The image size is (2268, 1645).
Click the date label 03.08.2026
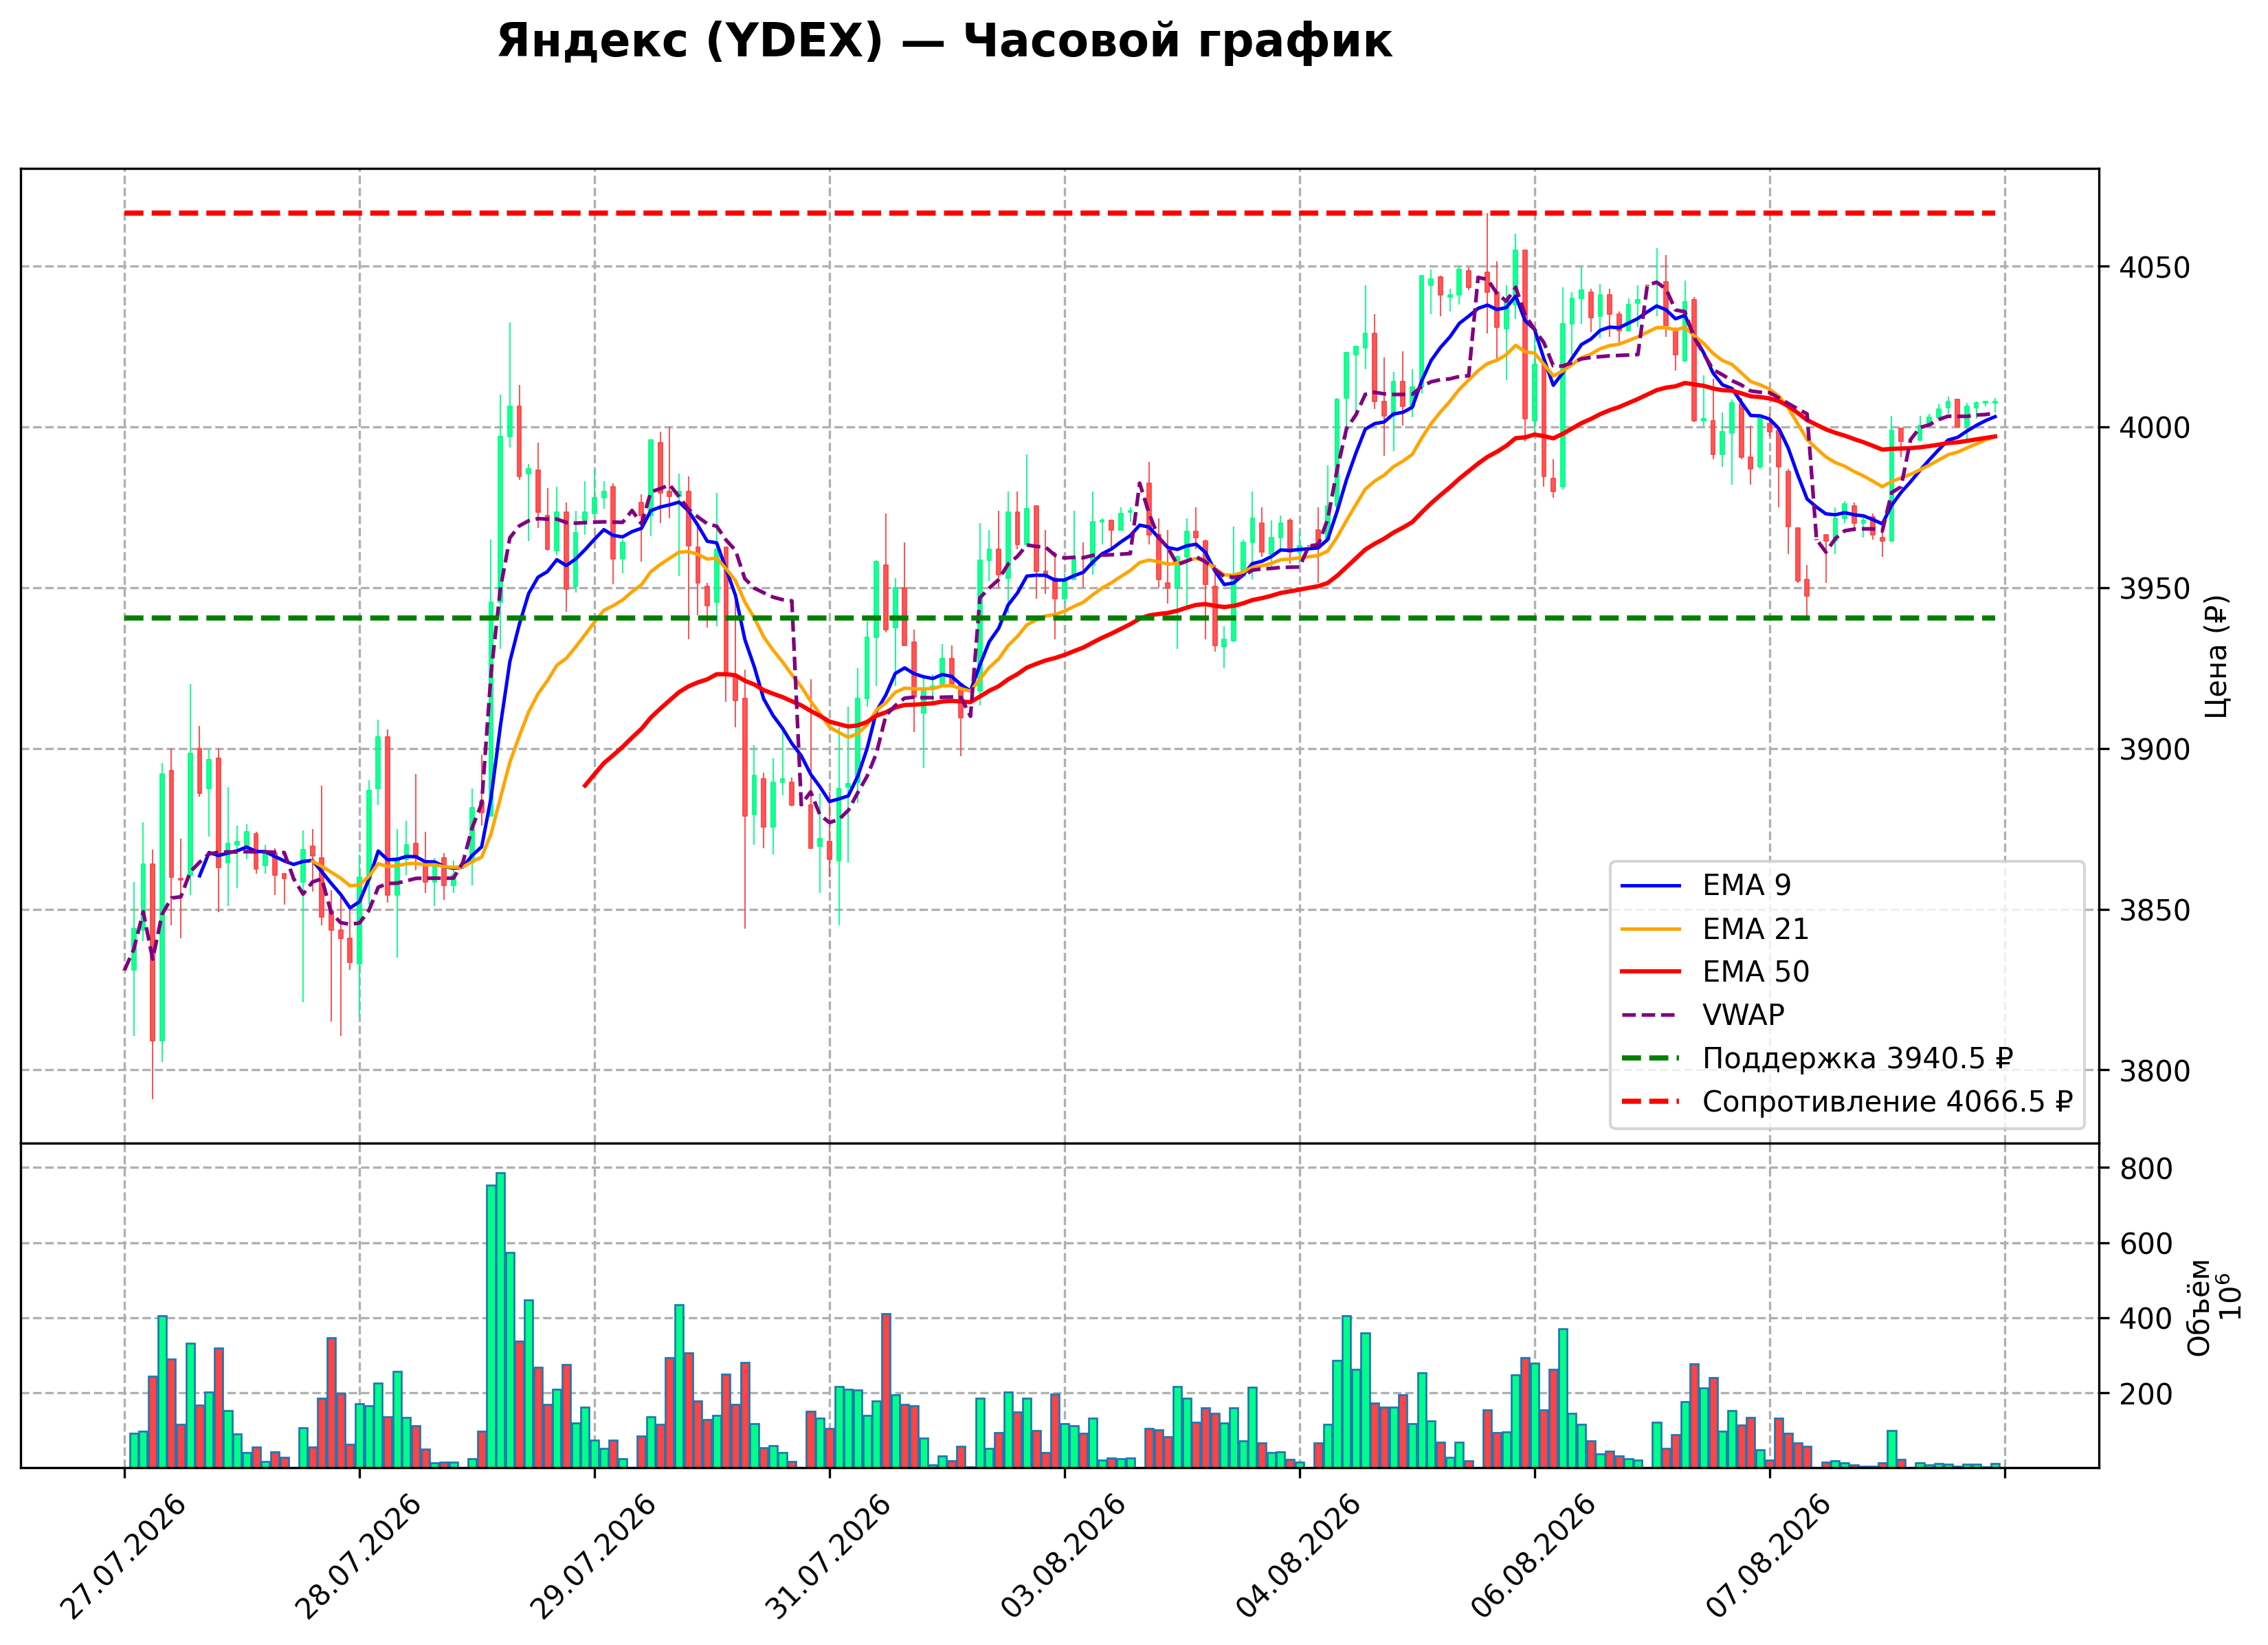1063,1557
